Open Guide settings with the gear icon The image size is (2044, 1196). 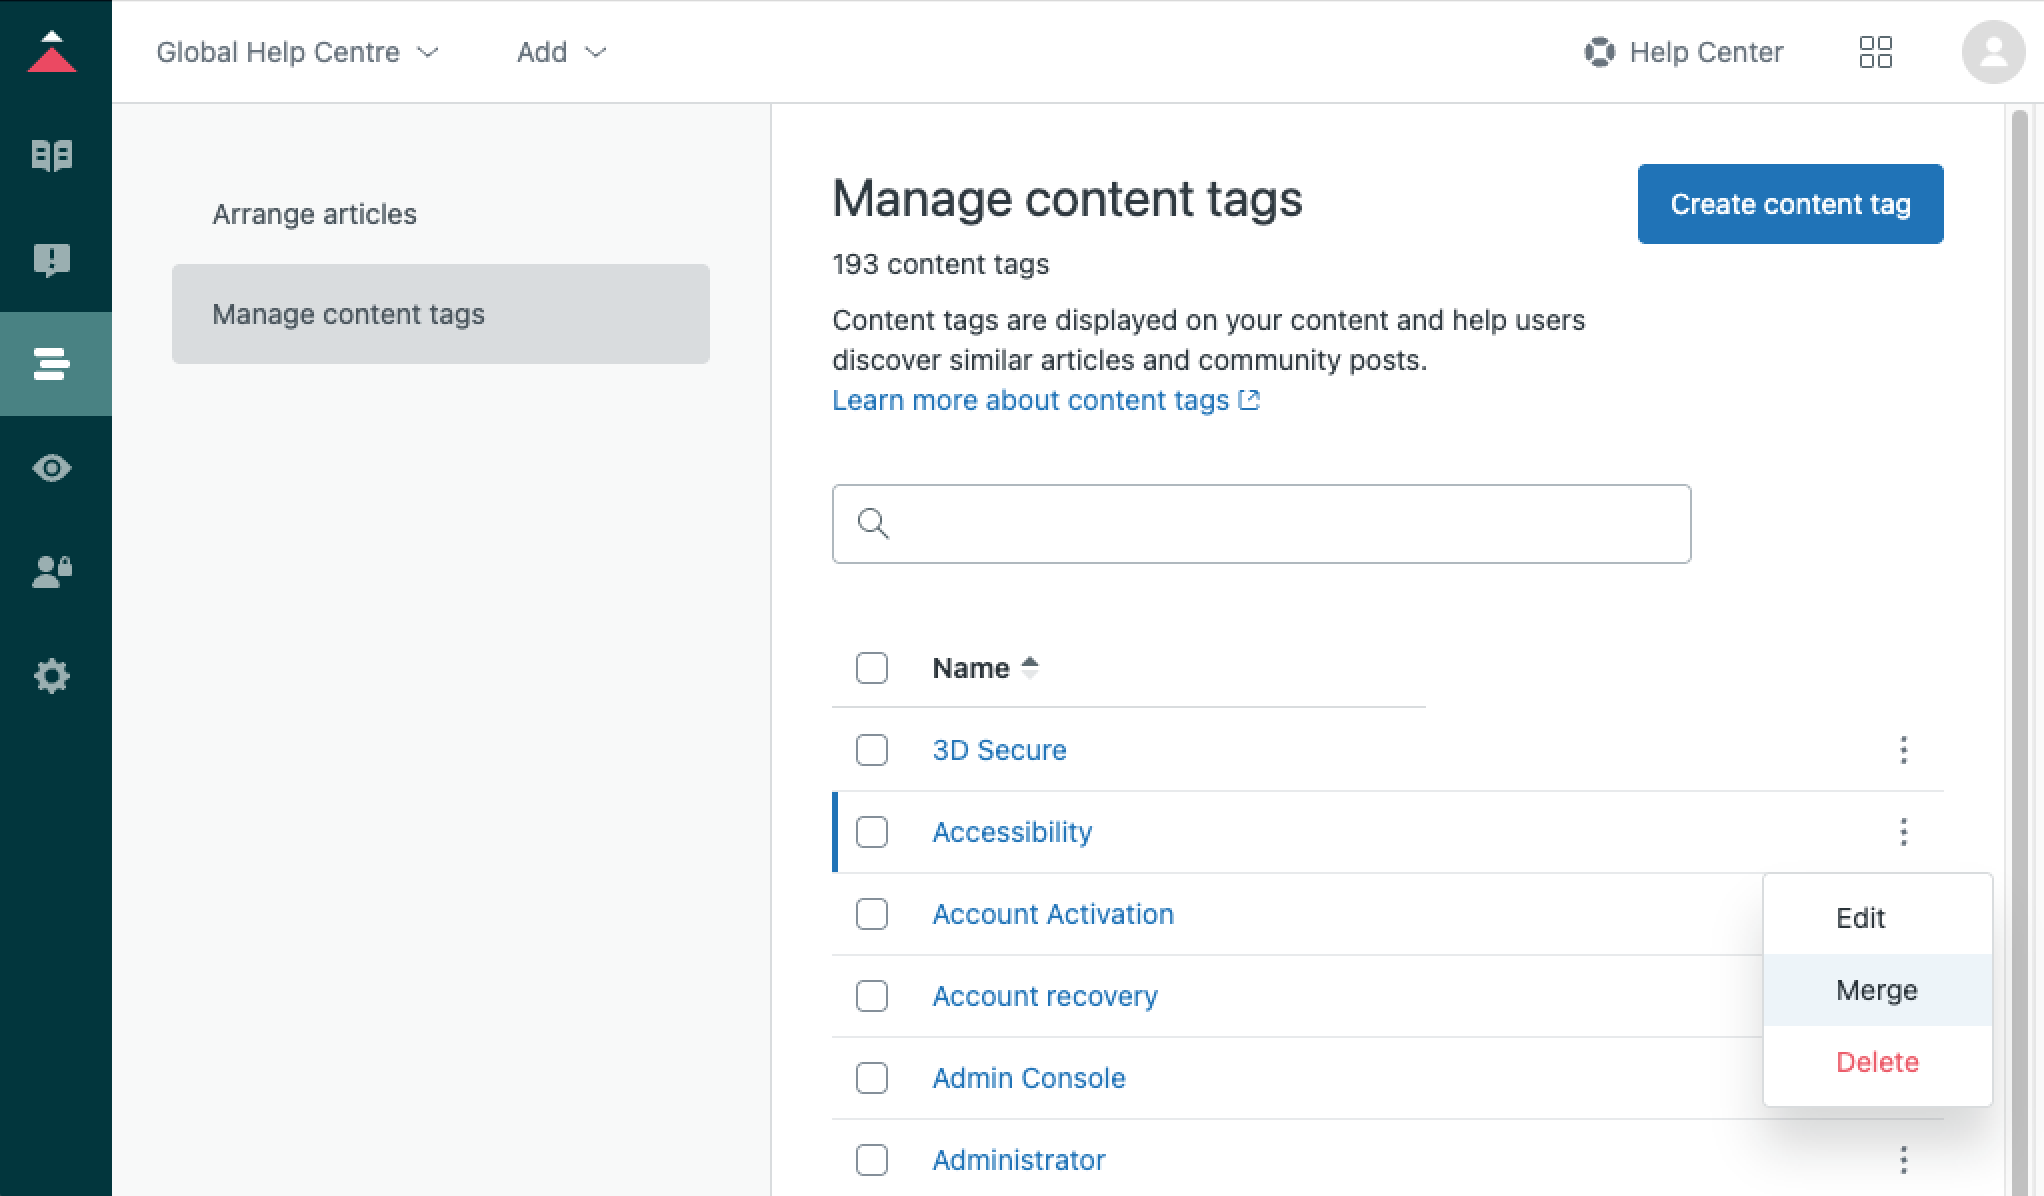click(53, 675)
